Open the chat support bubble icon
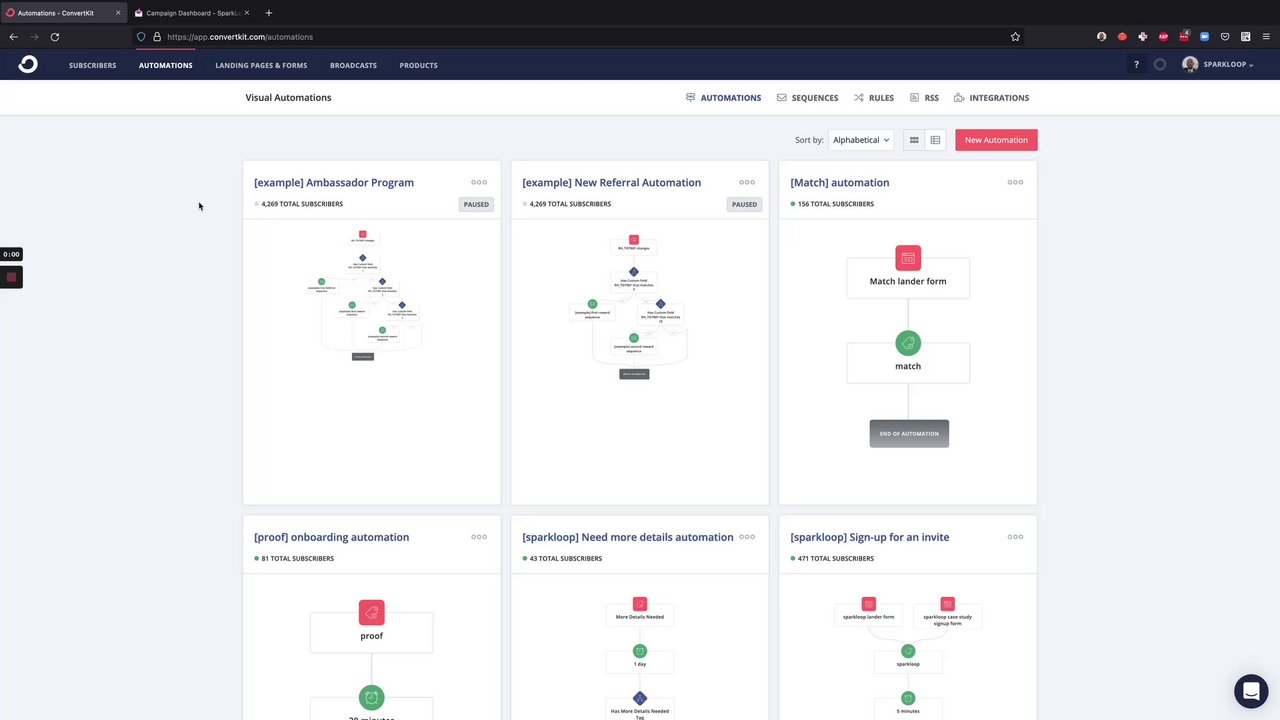Screen dimensions: 1280x720 1251,691
